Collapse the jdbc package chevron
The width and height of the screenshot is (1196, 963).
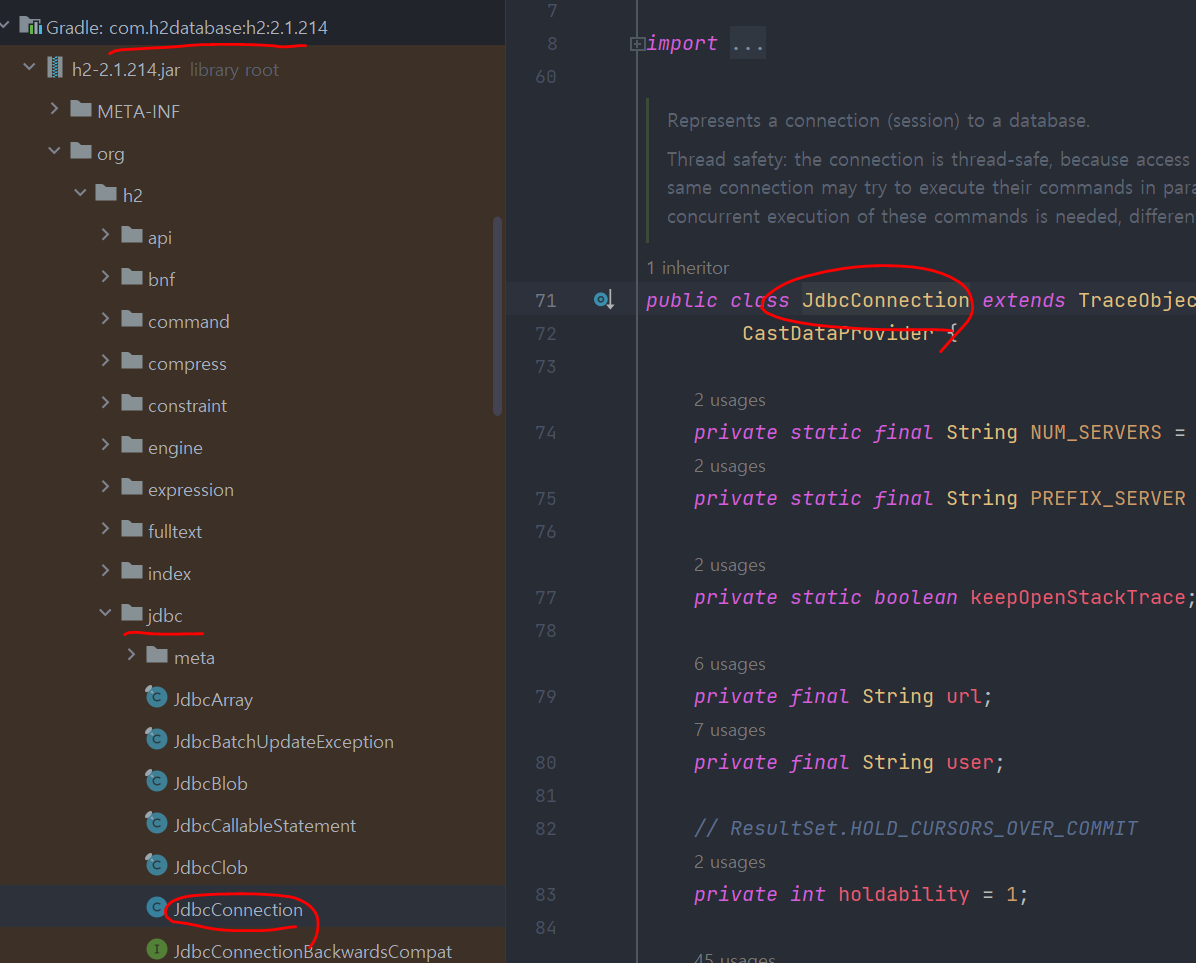(x=105, y=612)
